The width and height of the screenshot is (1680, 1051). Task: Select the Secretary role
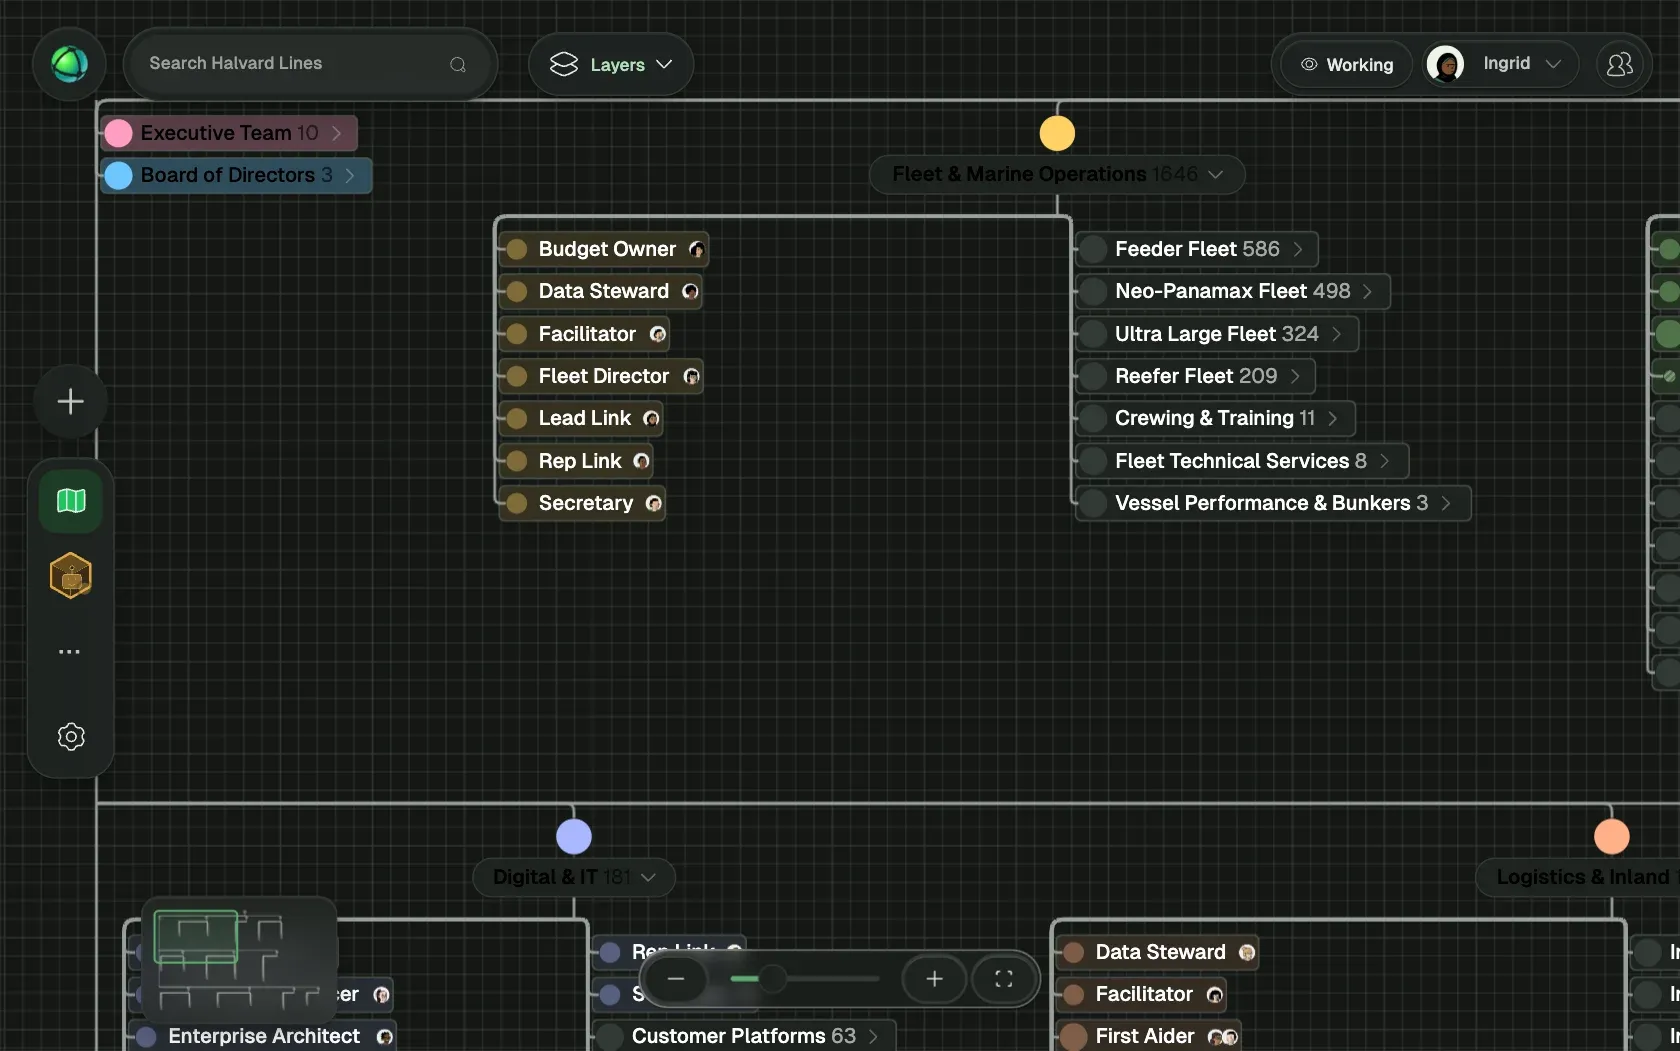click(582, 503)
